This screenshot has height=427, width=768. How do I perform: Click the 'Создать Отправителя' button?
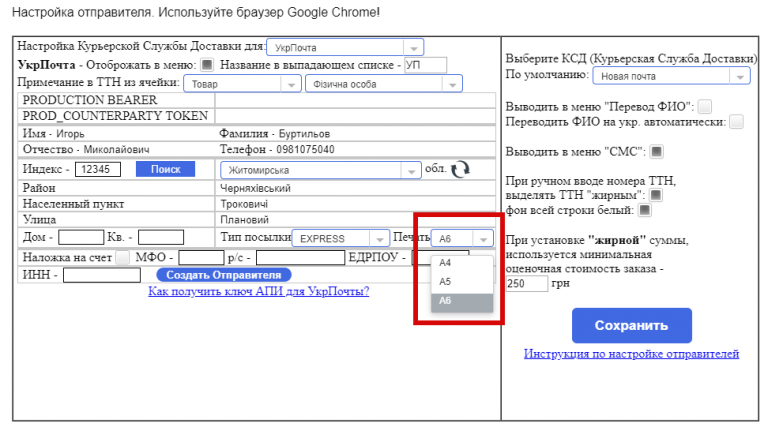[223, 274]
